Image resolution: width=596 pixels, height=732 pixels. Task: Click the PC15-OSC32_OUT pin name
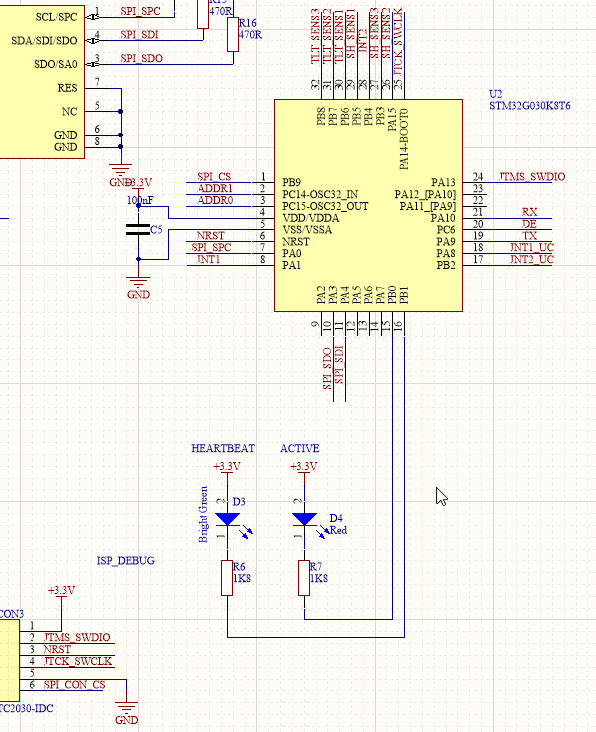point(325,206)
